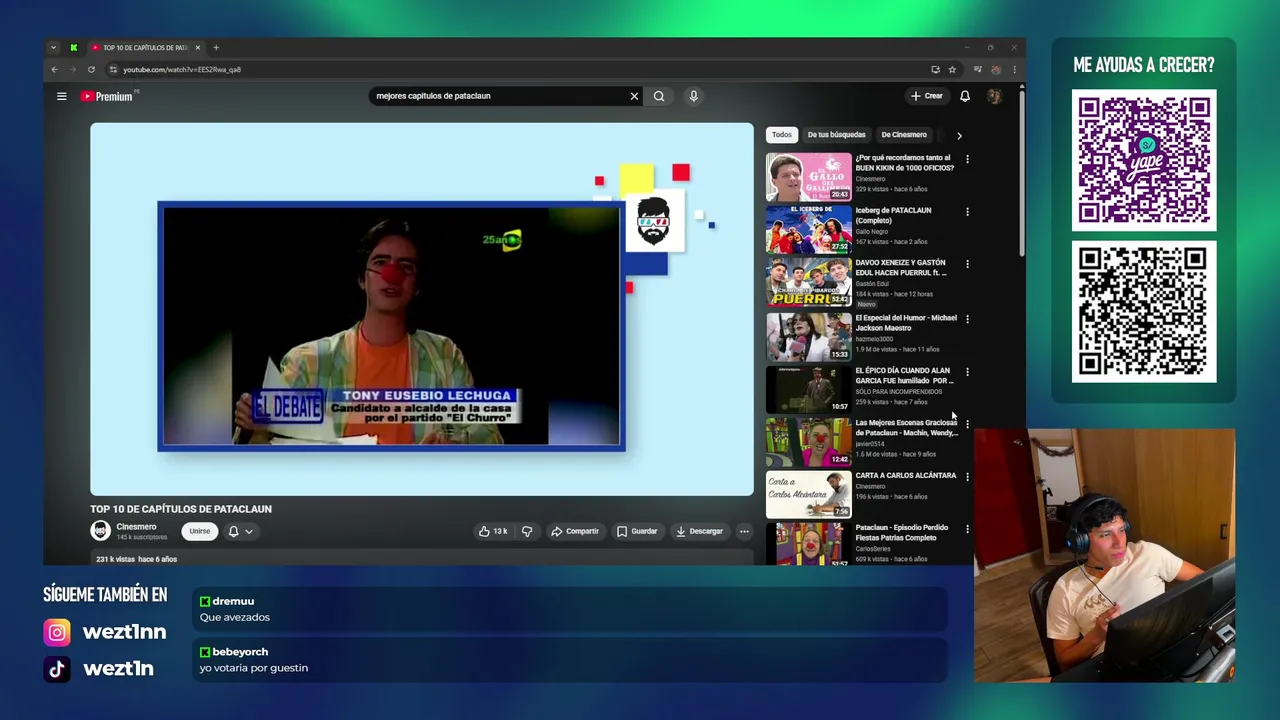The height and width of the screenshot is (720, 1280).
Task: Click the Unirse button
Action: click(200, 531)
